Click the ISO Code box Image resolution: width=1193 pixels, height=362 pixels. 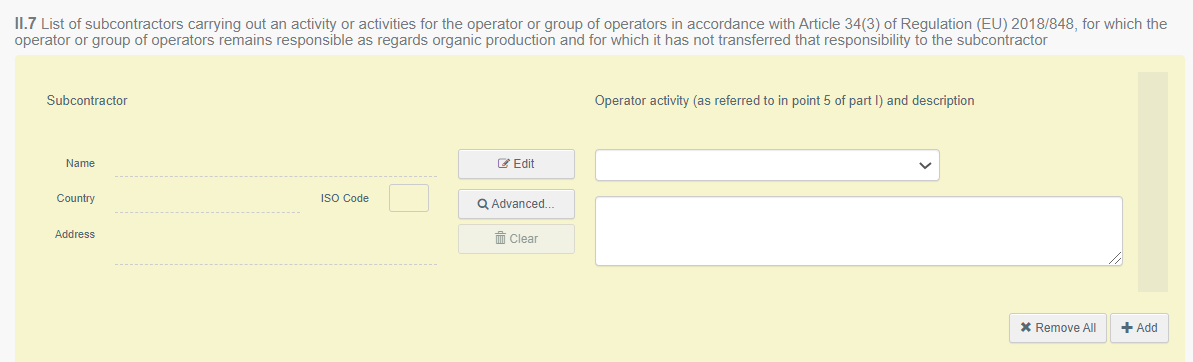tap(409, 198)
